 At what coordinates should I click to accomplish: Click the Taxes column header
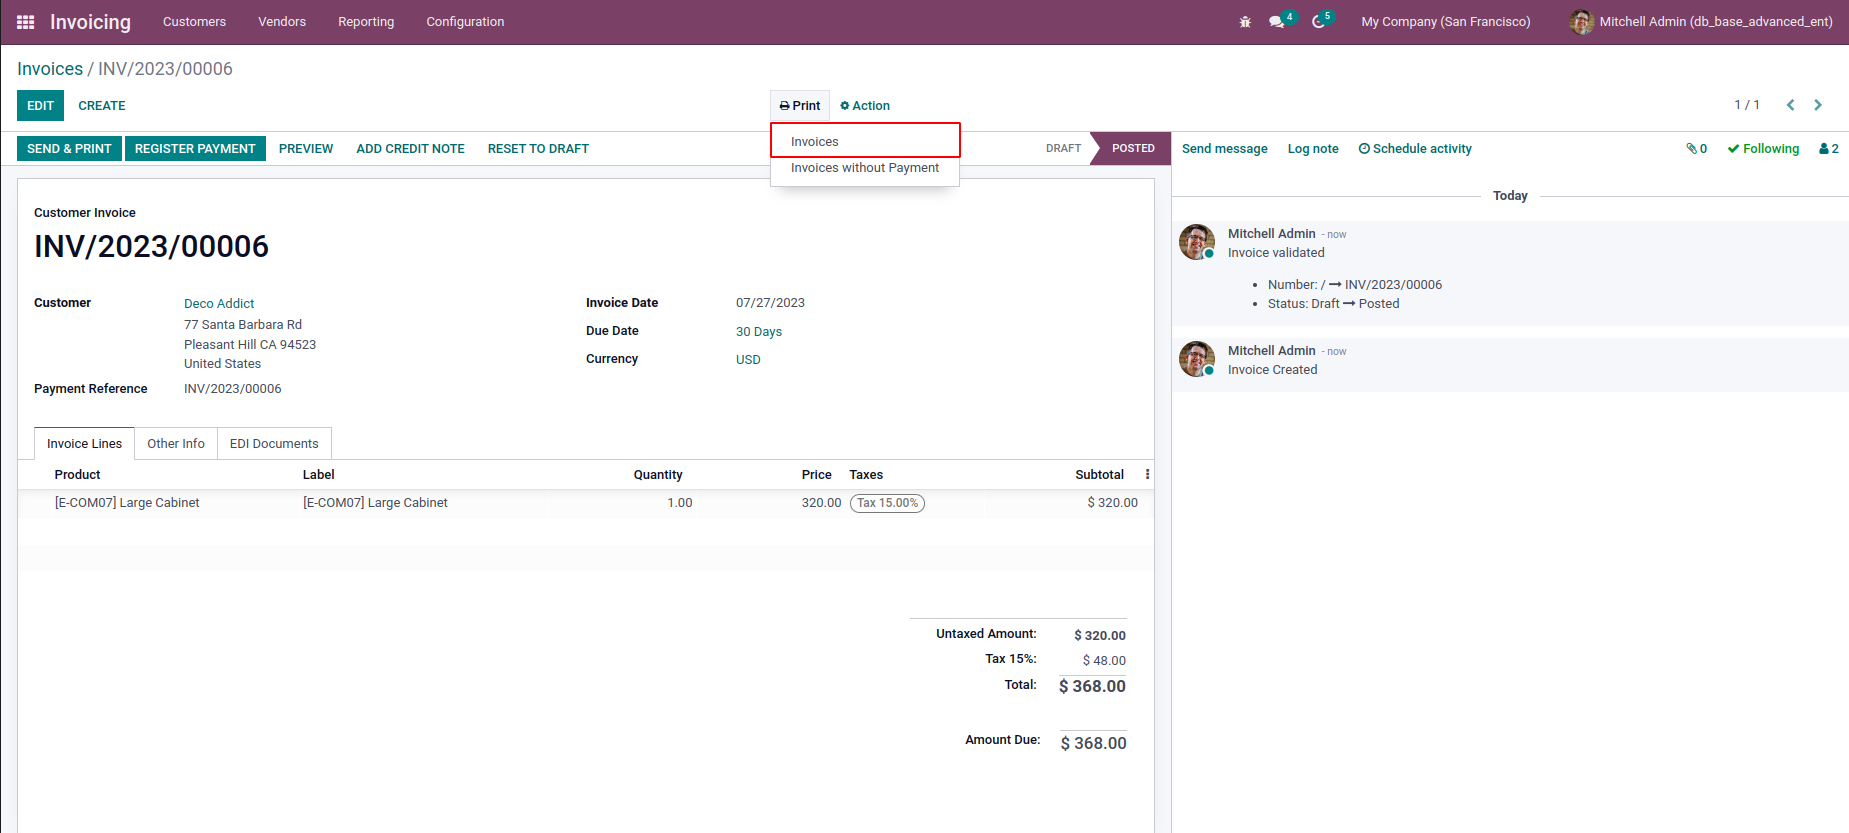click(x=866, y=475)
